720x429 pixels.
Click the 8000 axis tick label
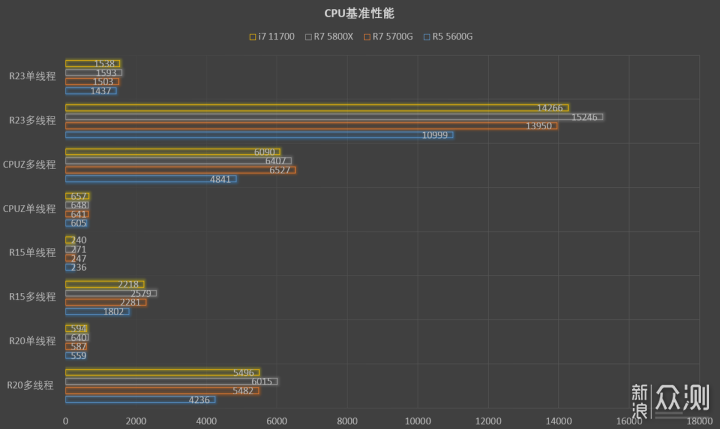pyautogui.click(x=347, y=421)
